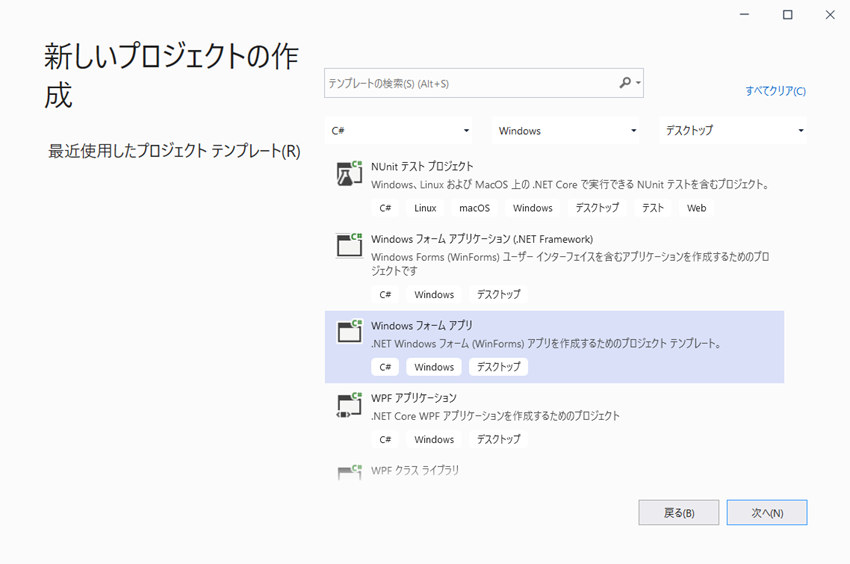Viewport: 850px width, 564px height.
Task: Open the Windows platform filter dropdown
Action: coord(566,131)
